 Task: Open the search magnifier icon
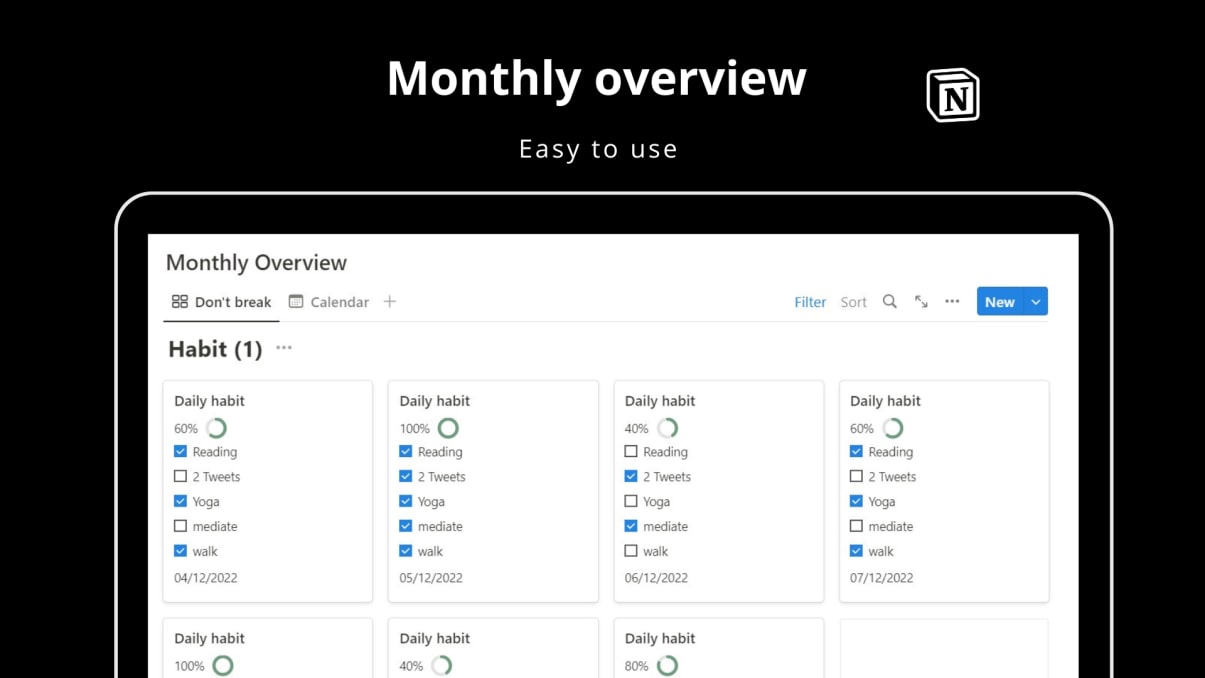coord(889,301)
